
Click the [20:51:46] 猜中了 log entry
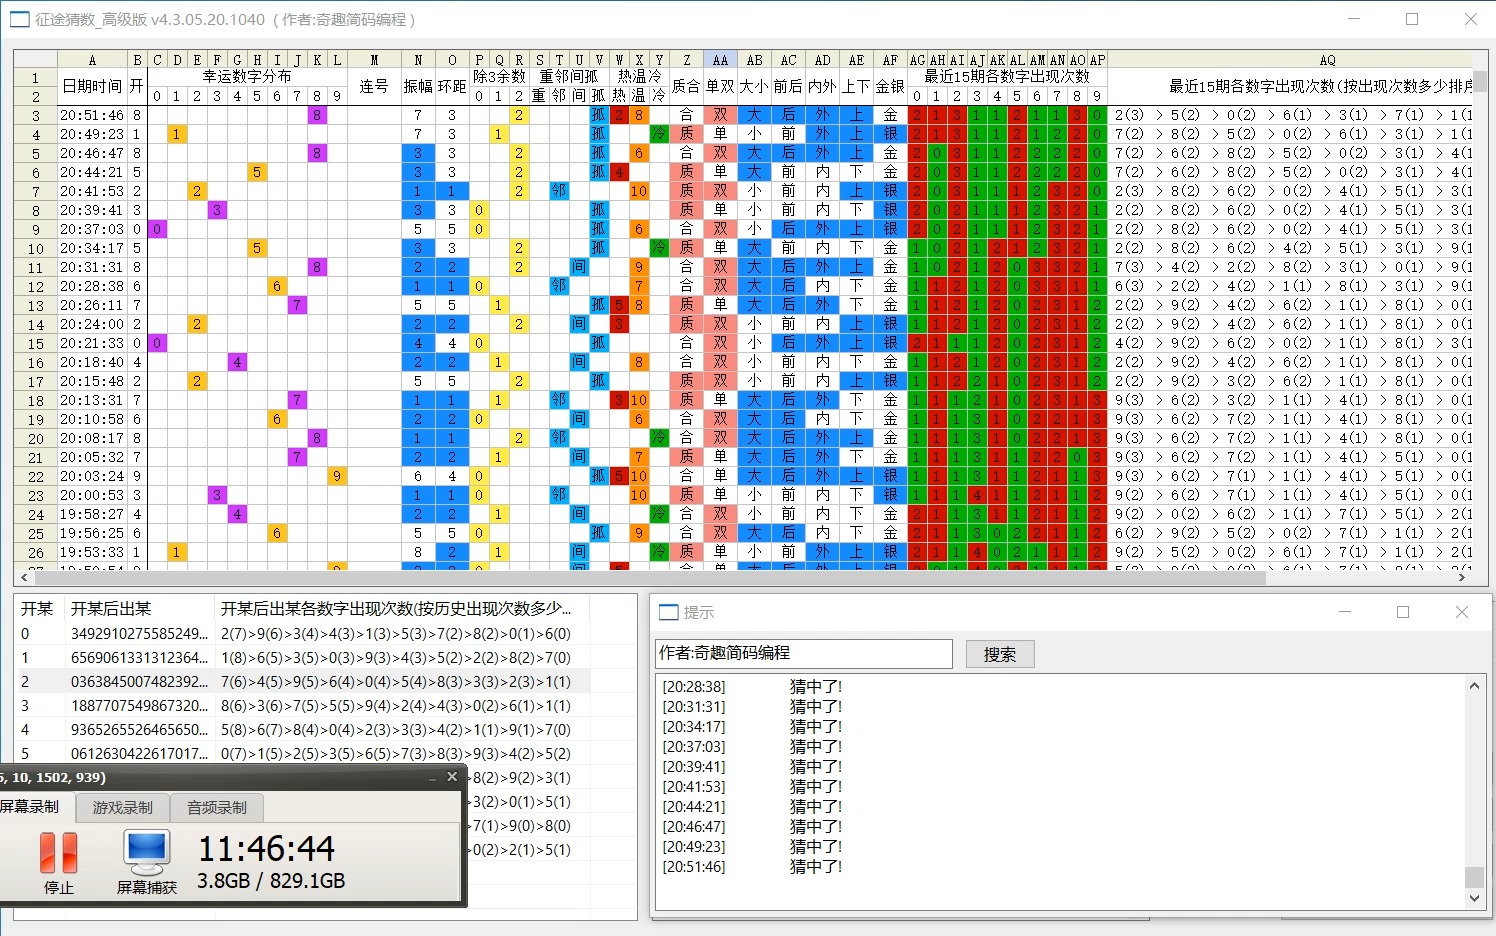pos(752,867)
